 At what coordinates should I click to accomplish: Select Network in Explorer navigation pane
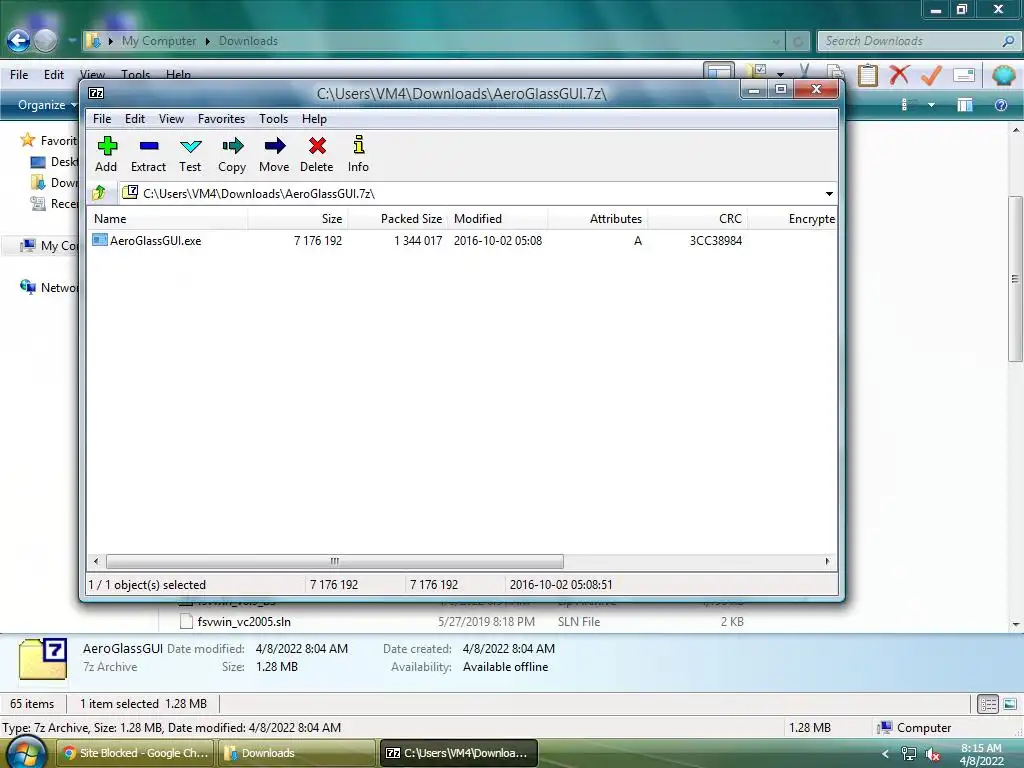click(x=50, y=287)
